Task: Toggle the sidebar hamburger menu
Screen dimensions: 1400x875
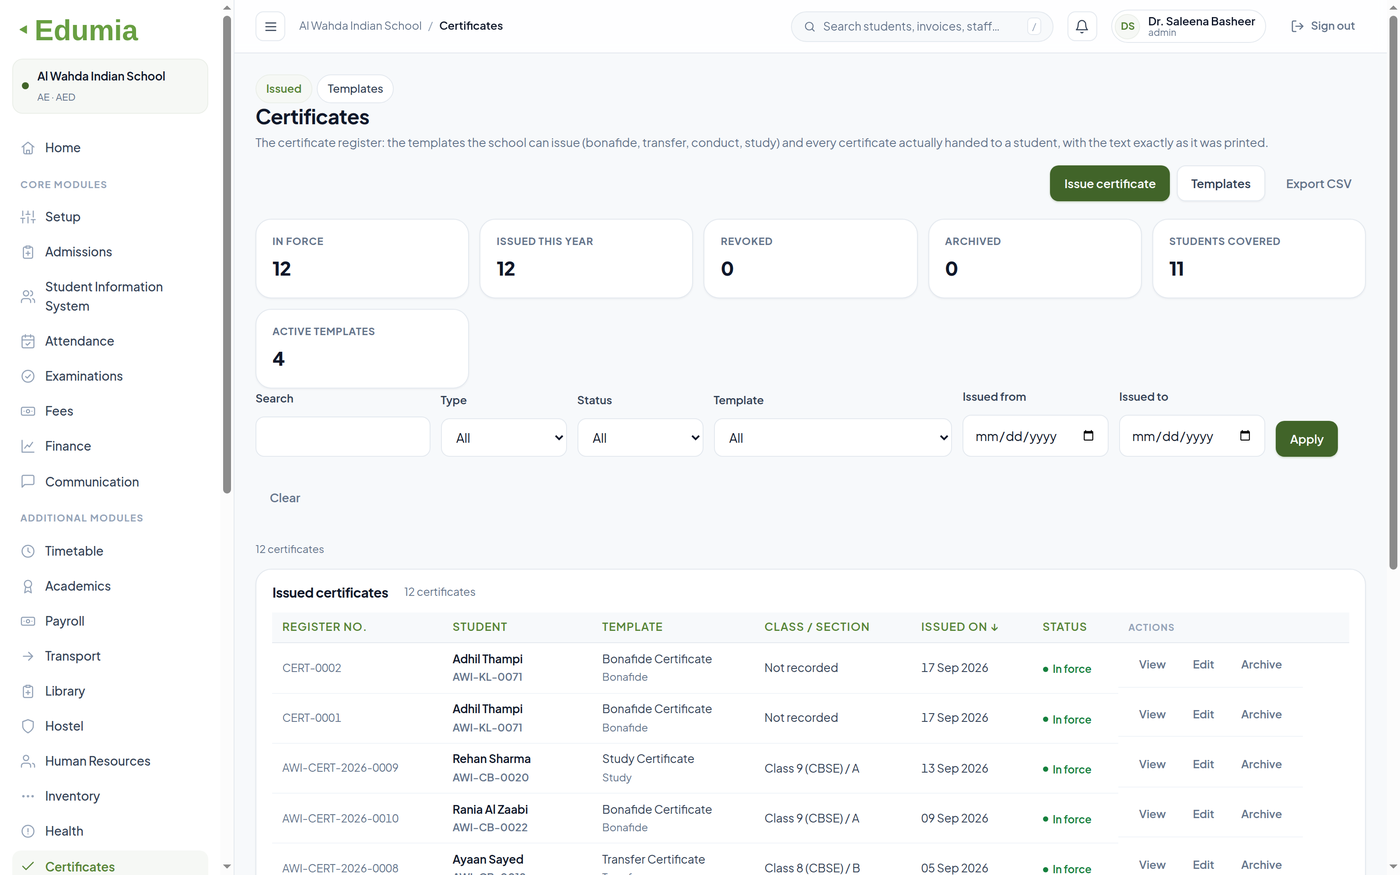Action: 270,27
